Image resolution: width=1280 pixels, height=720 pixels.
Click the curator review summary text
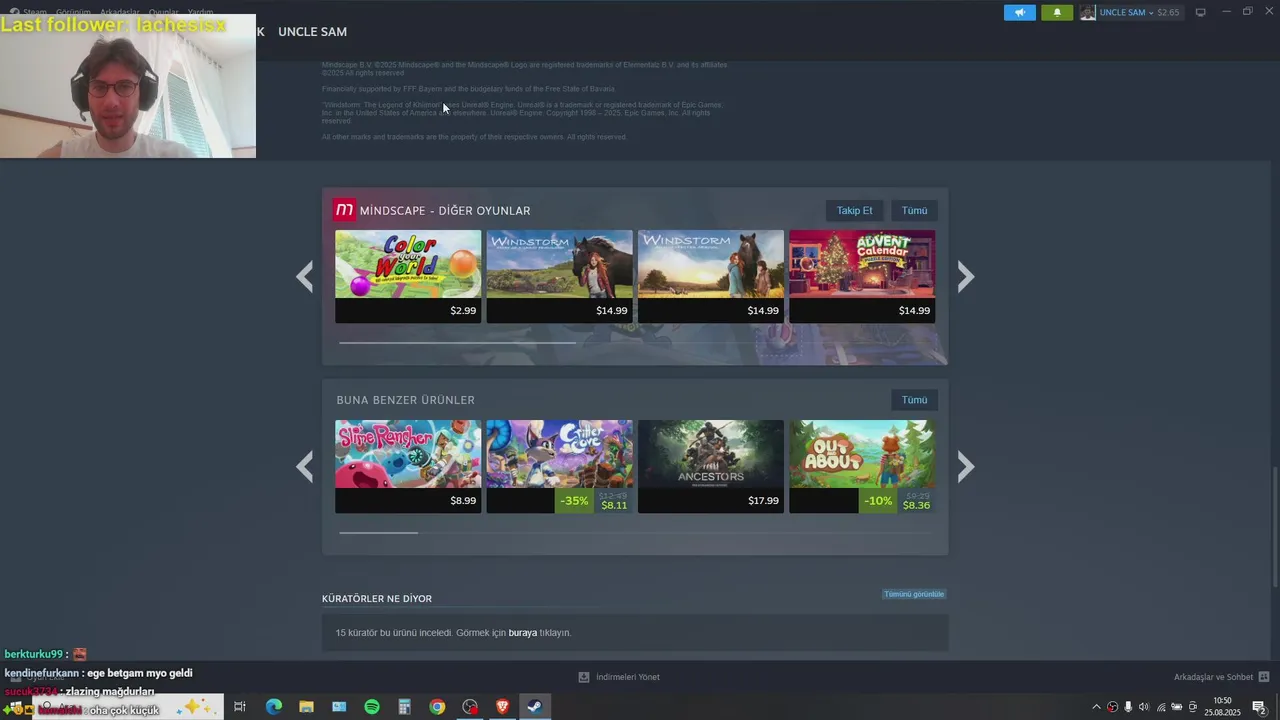click(453, 633)
